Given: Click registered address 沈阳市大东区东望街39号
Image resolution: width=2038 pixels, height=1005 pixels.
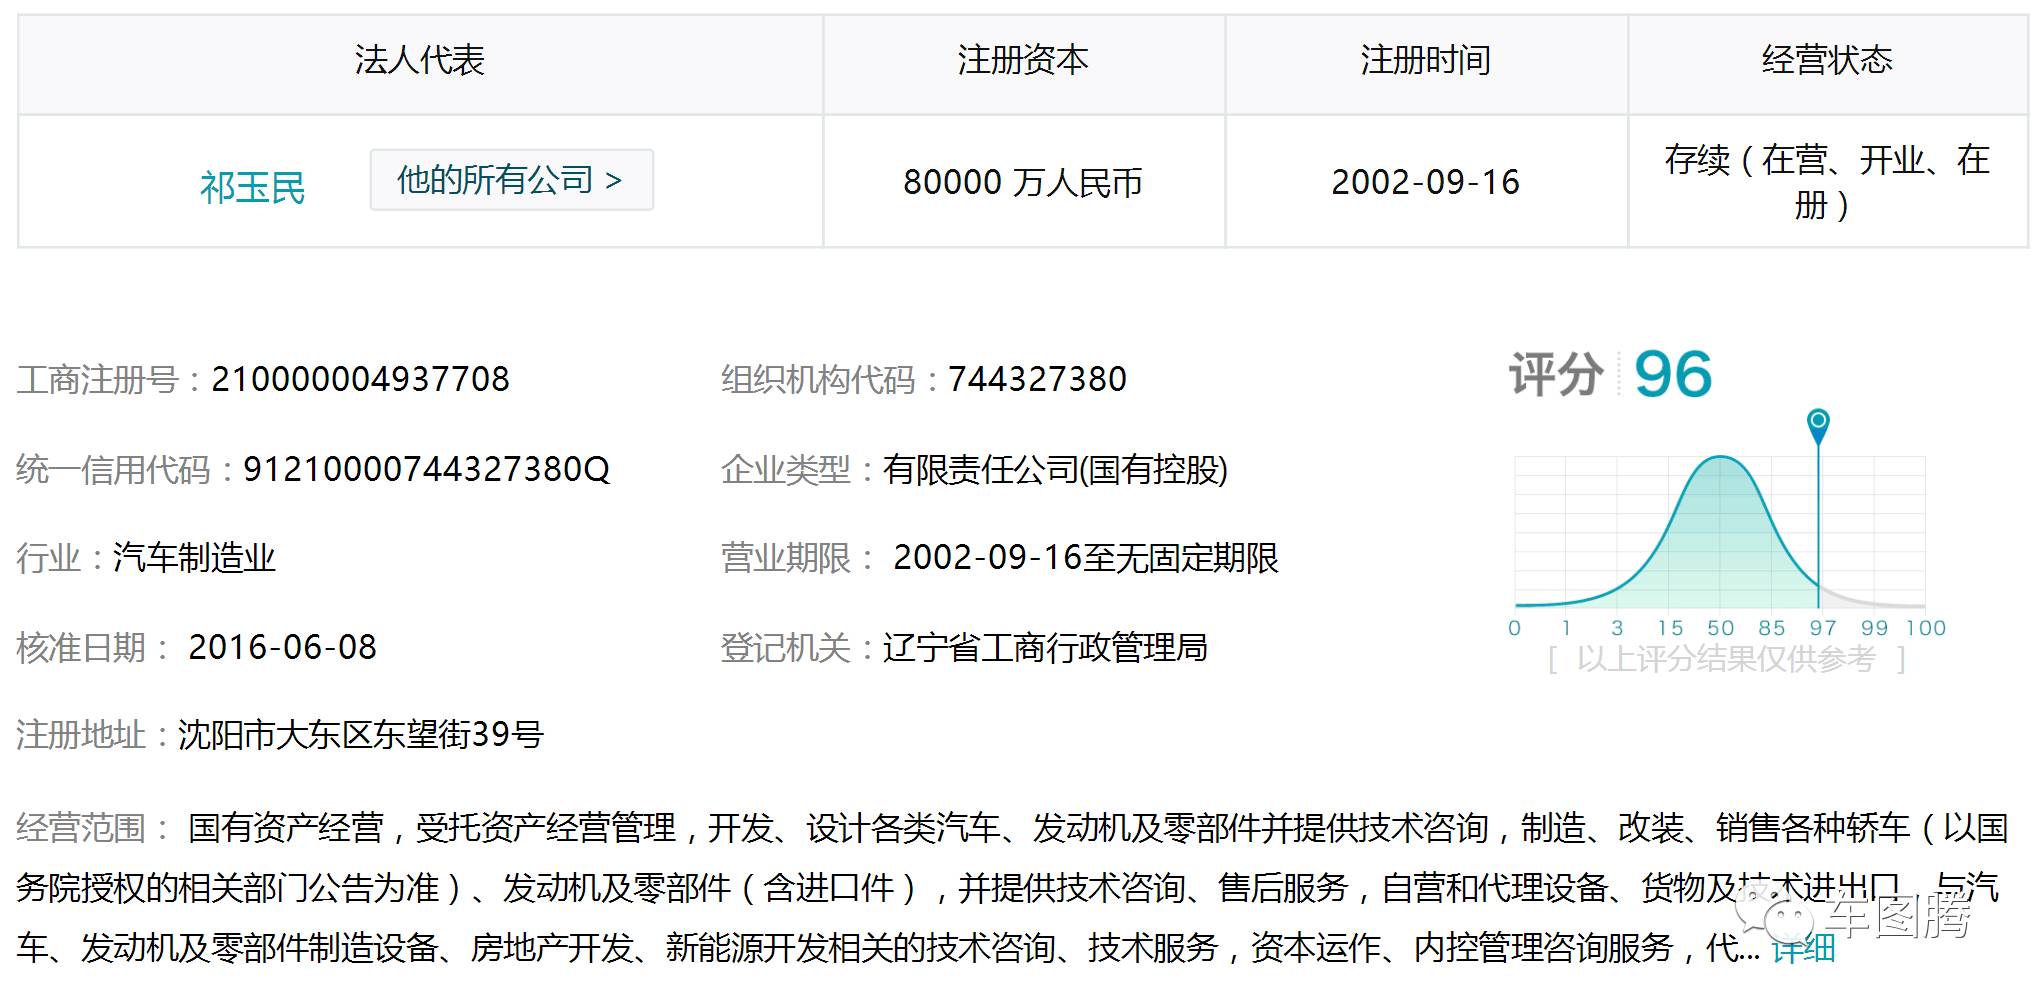Looking at the screenshot, I should click(x=361, y=735).
